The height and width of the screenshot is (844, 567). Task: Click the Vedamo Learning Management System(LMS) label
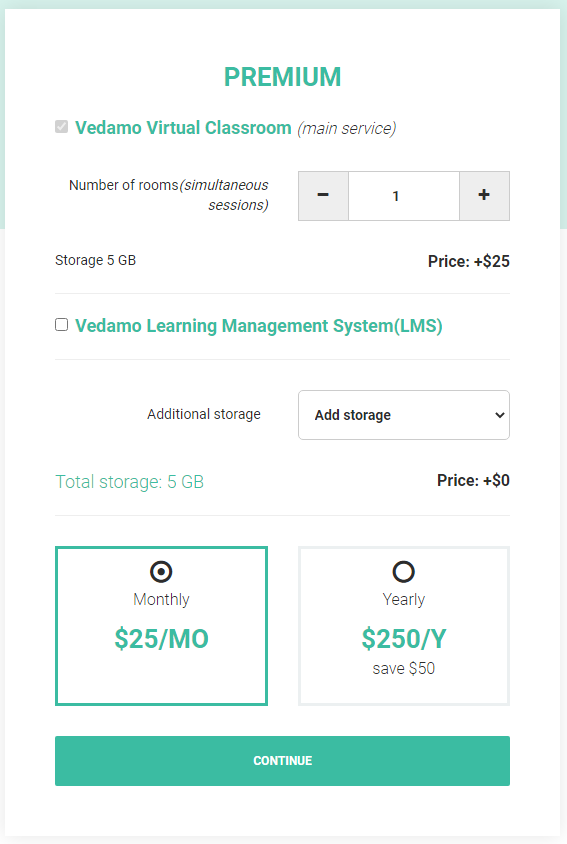(259, 326)
